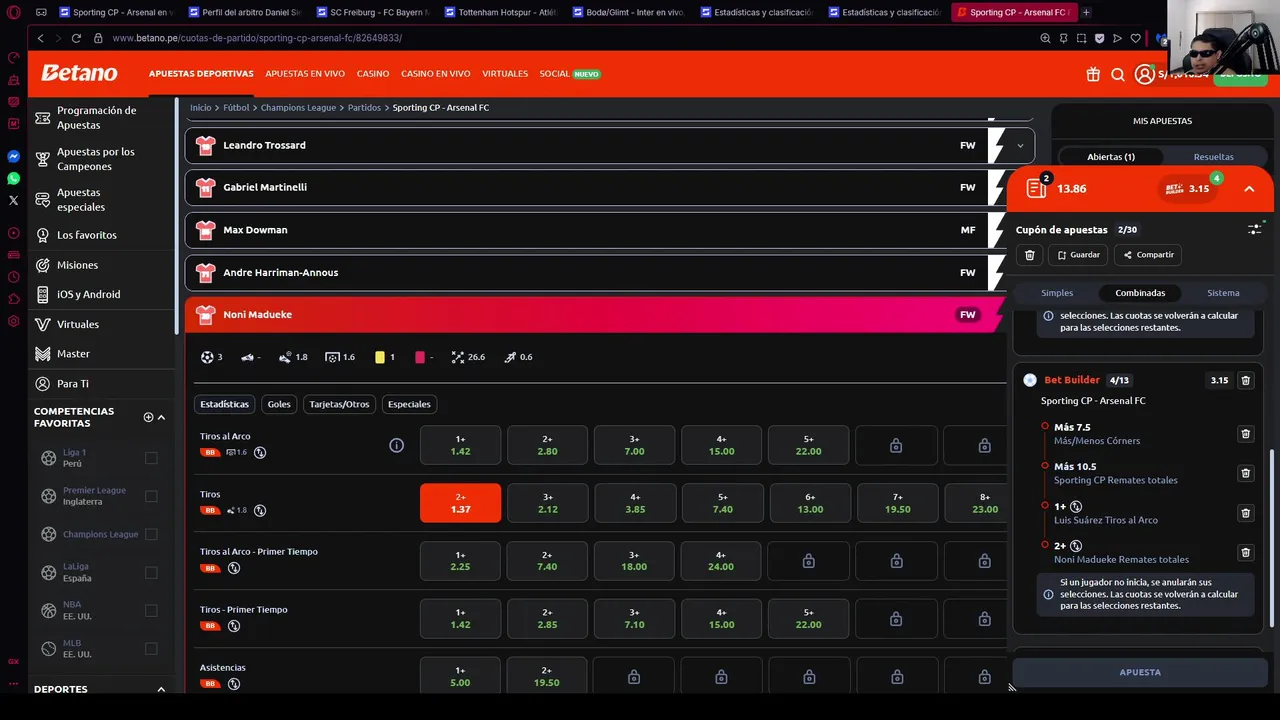1280x720 pixels.
Task: Check the NBA EE. UU. checkbox
Action: [x=151, y=610]
